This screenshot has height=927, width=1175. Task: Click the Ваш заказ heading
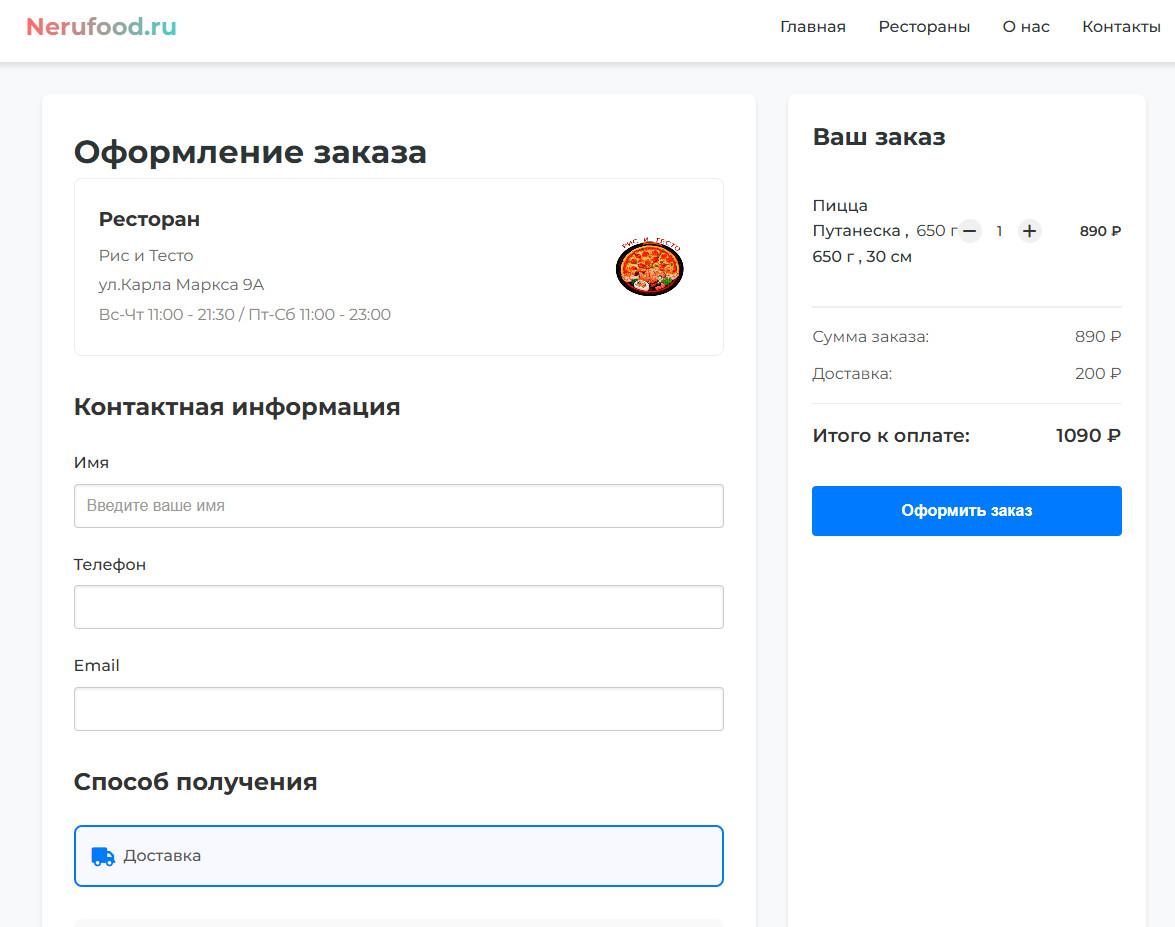[x=879, y=137]
